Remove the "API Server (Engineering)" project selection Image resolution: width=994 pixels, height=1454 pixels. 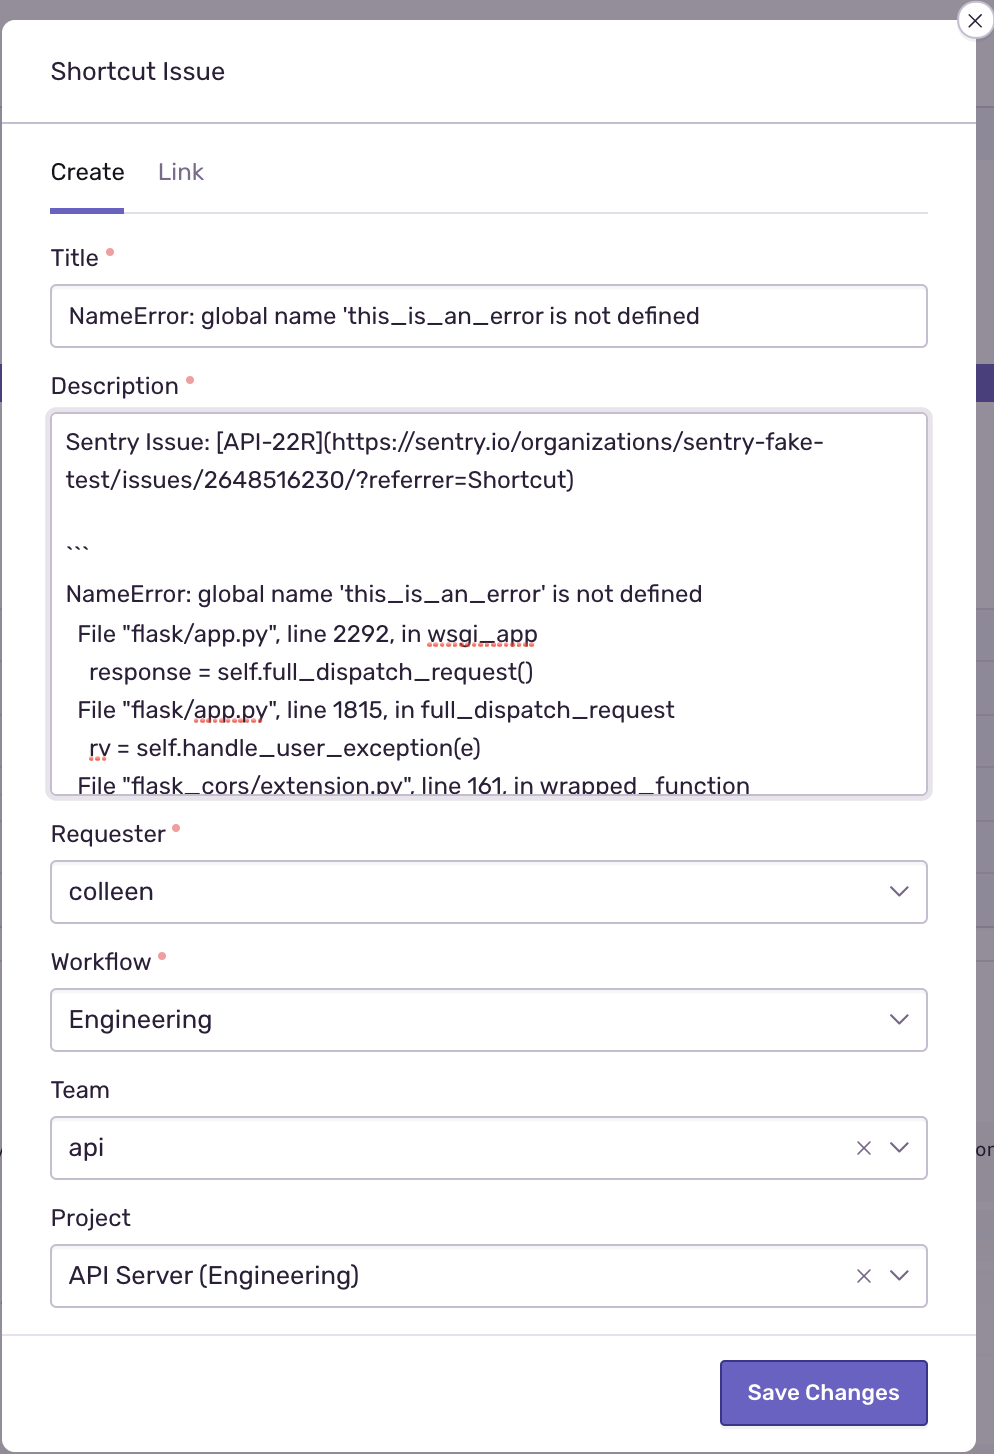[863, 1276]
